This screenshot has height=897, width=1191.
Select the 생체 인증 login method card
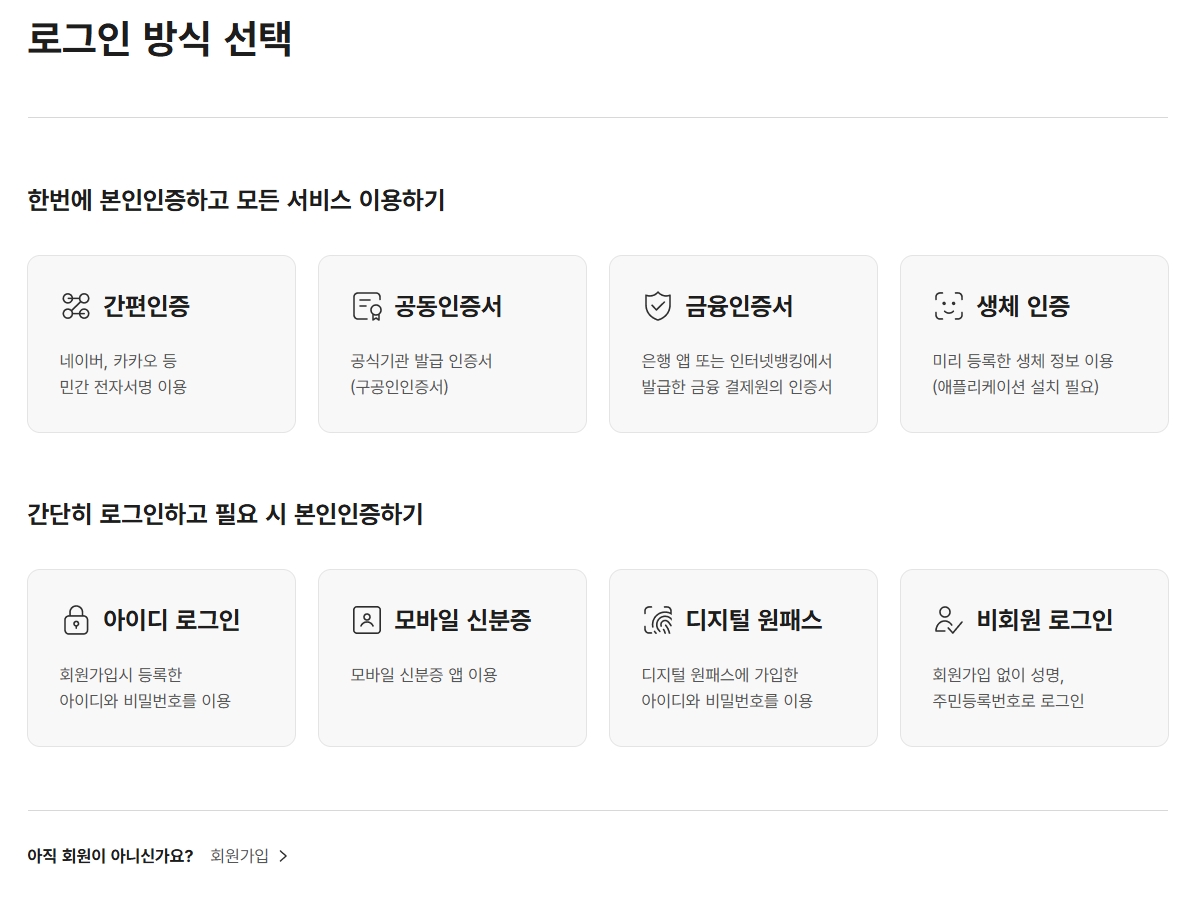pos(1034,344)
